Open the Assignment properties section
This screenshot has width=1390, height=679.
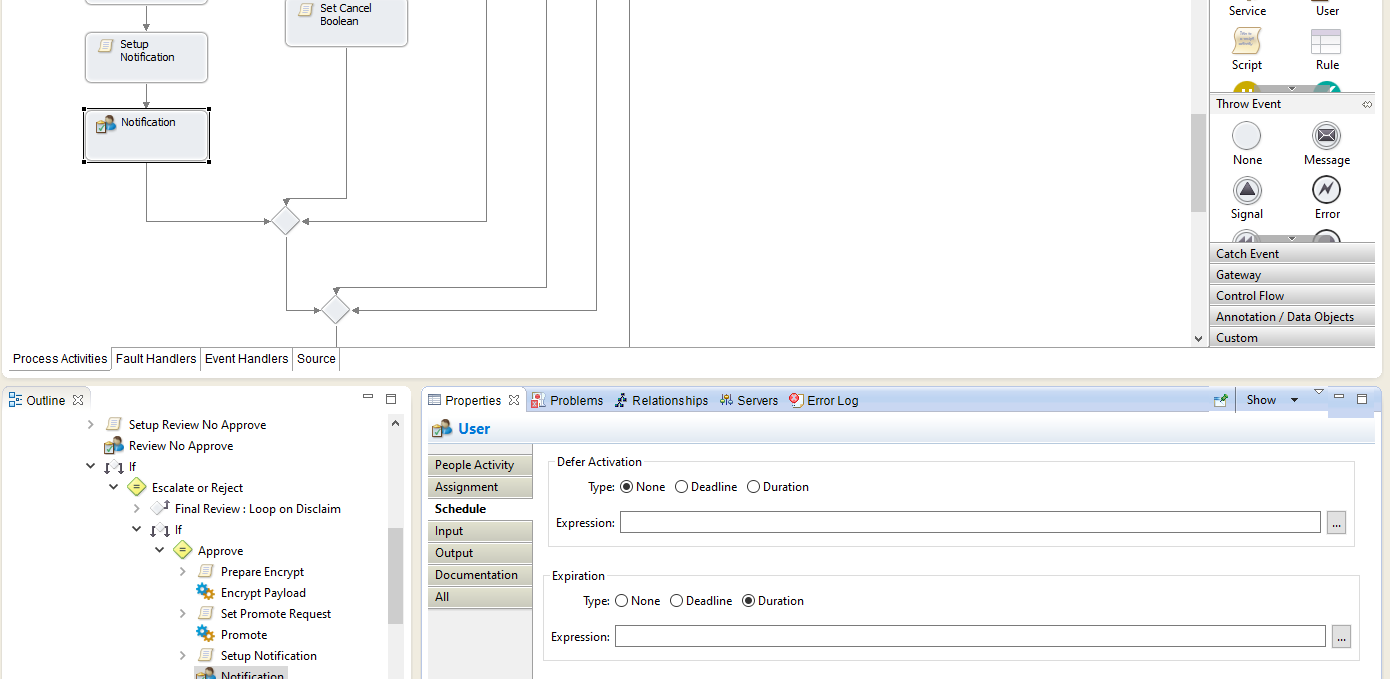point(480,487)
